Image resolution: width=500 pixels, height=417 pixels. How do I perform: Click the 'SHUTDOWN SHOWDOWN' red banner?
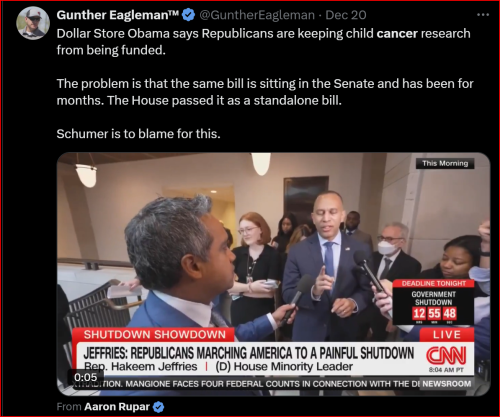pyautogui.click(x=154, y=335)
